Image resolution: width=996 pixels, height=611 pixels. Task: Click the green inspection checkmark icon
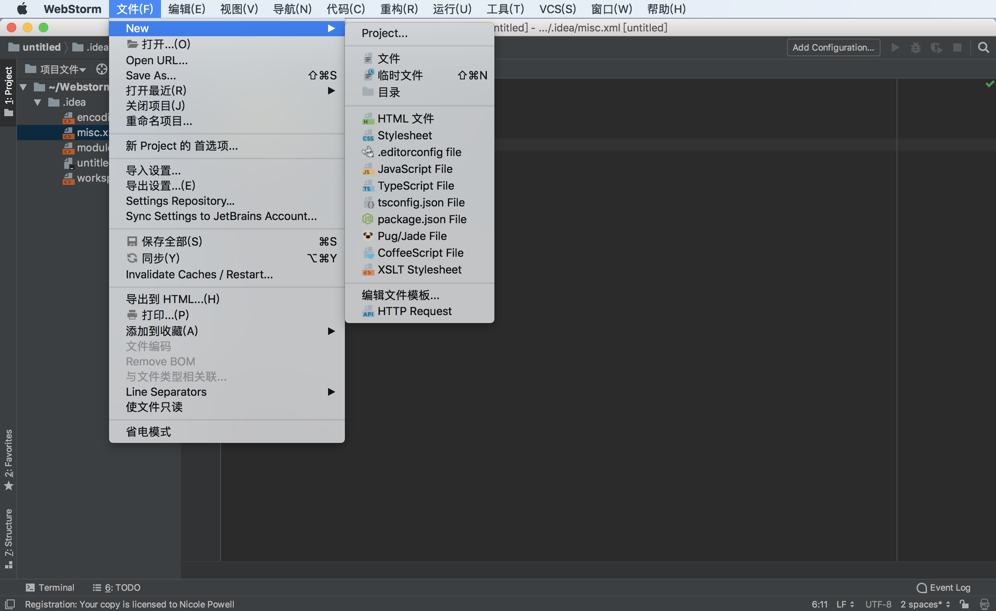(990, 84)
